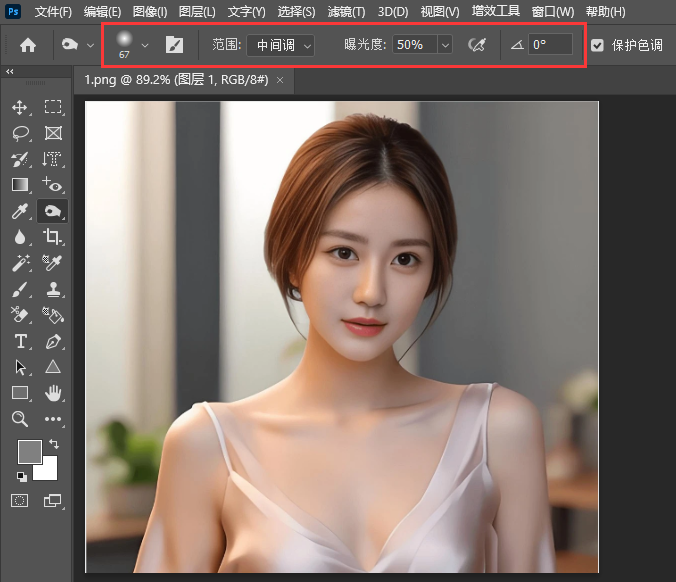Select the Clone Stamp tool
676x582 pixels.
pos(53,289)
